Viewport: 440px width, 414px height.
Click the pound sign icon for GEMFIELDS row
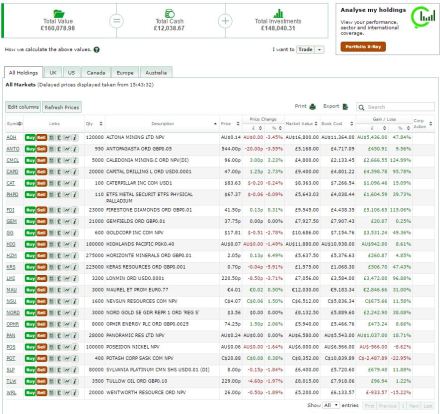click(x=59, y=221)
